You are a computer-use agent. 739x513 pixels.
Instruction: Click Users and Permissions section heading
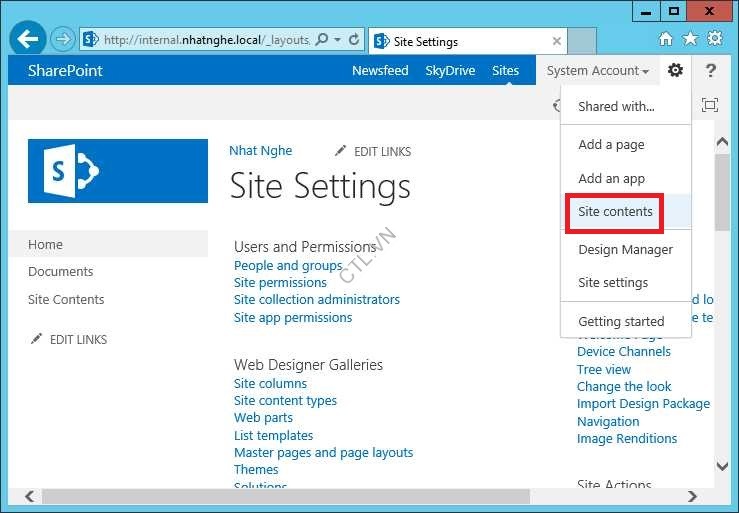point(305,247)
